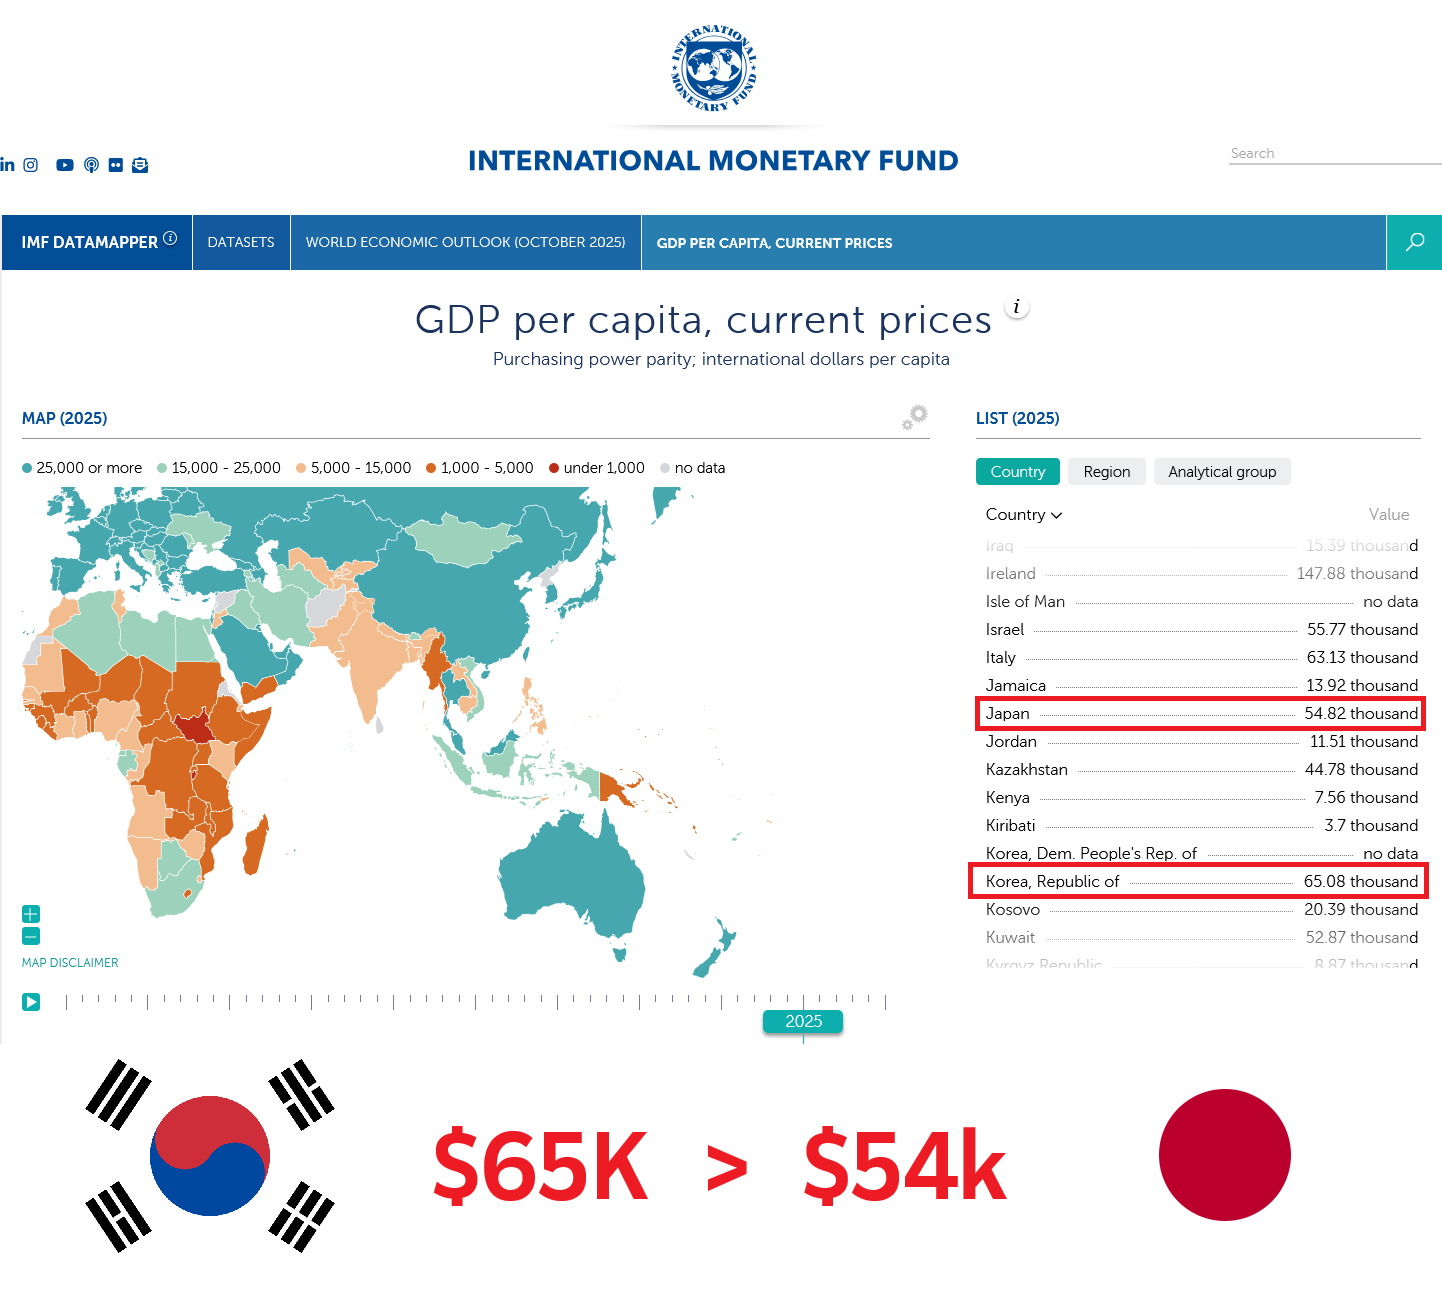
Task: Sort by the Country column dropdown
Action: (1024, 515)
